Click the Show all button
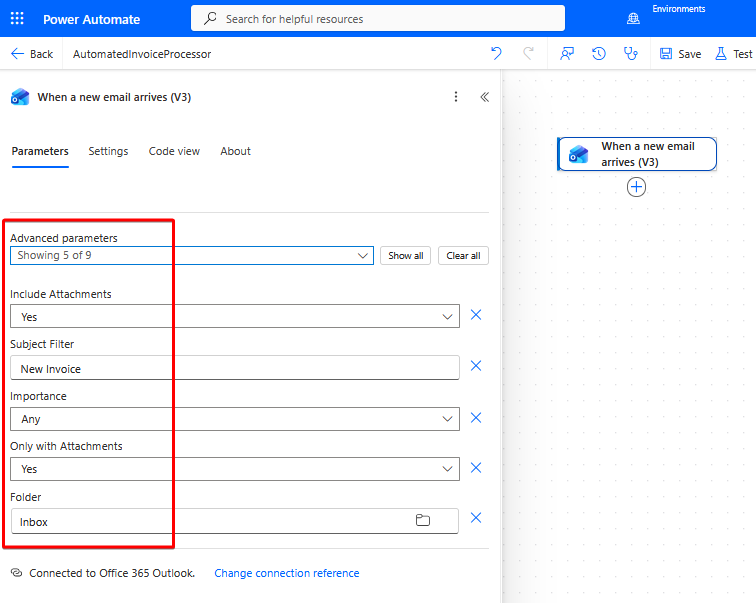 pos(405,255)
